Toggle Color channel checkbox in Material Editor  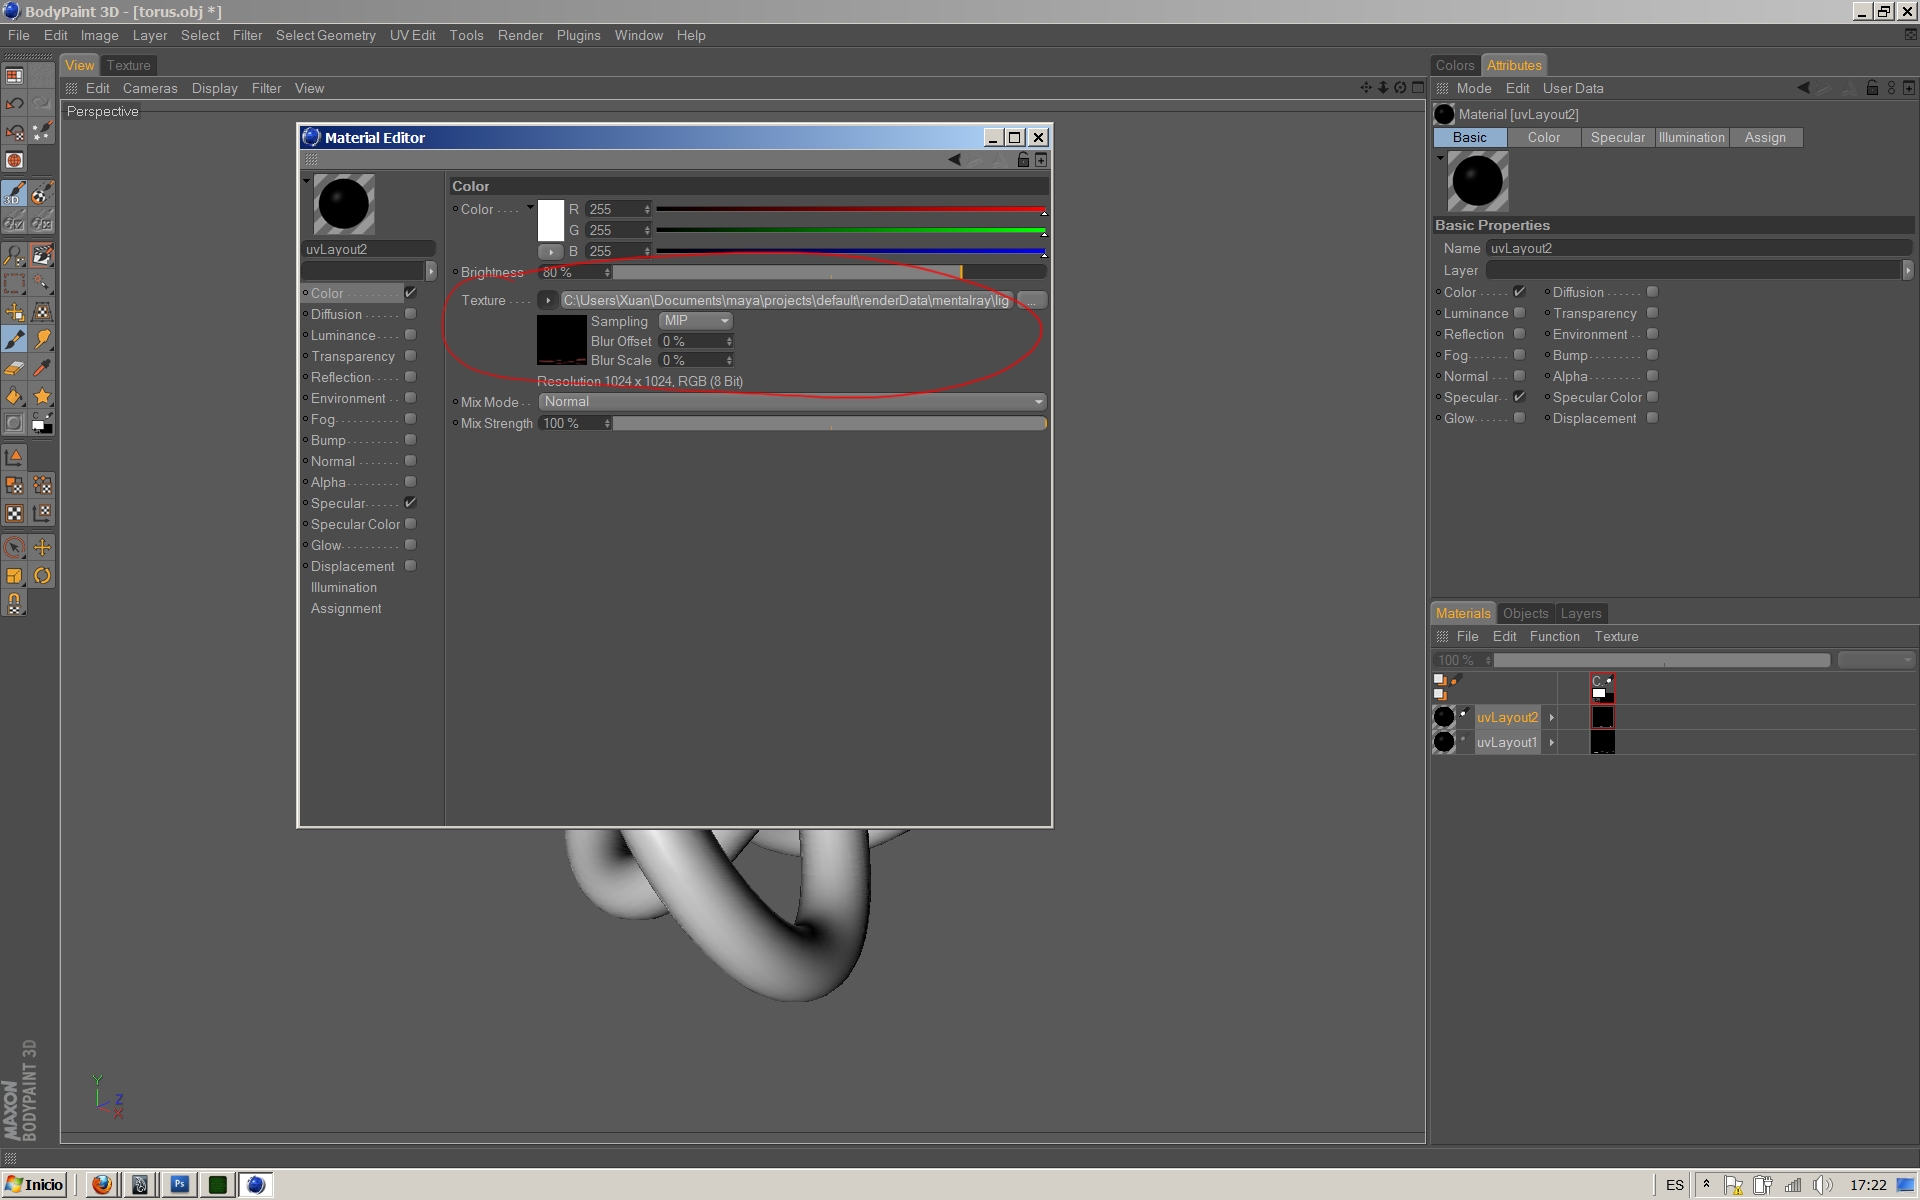(410, 293)
